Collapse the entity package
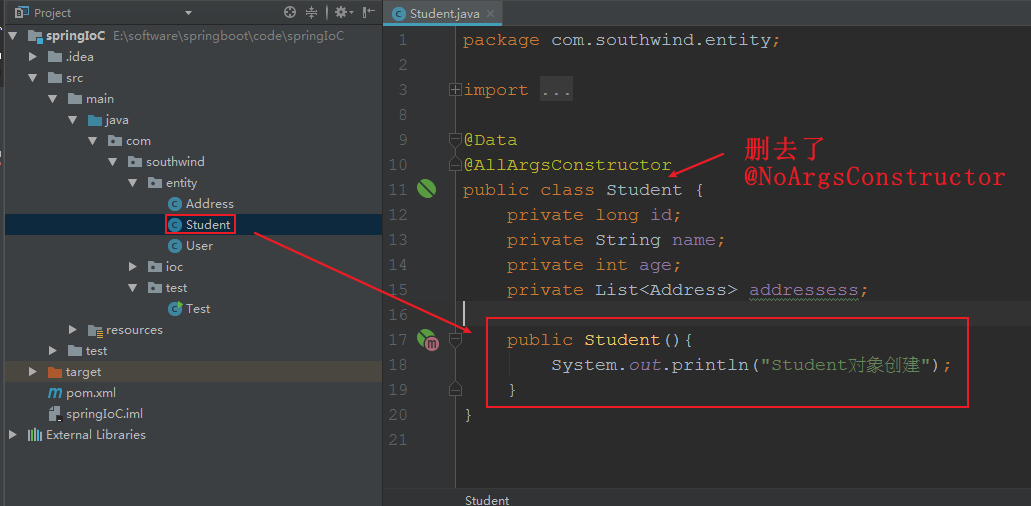Viewport: 1031px width, 506px height. click(x=132, y=183)
